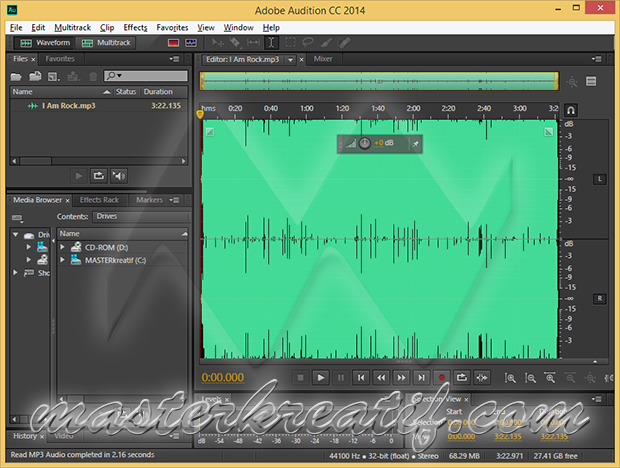Toggle Files panel auto-play speaker button
This screenshot has width=620, height=468.
pyautogui.click(x=119, y=176)
